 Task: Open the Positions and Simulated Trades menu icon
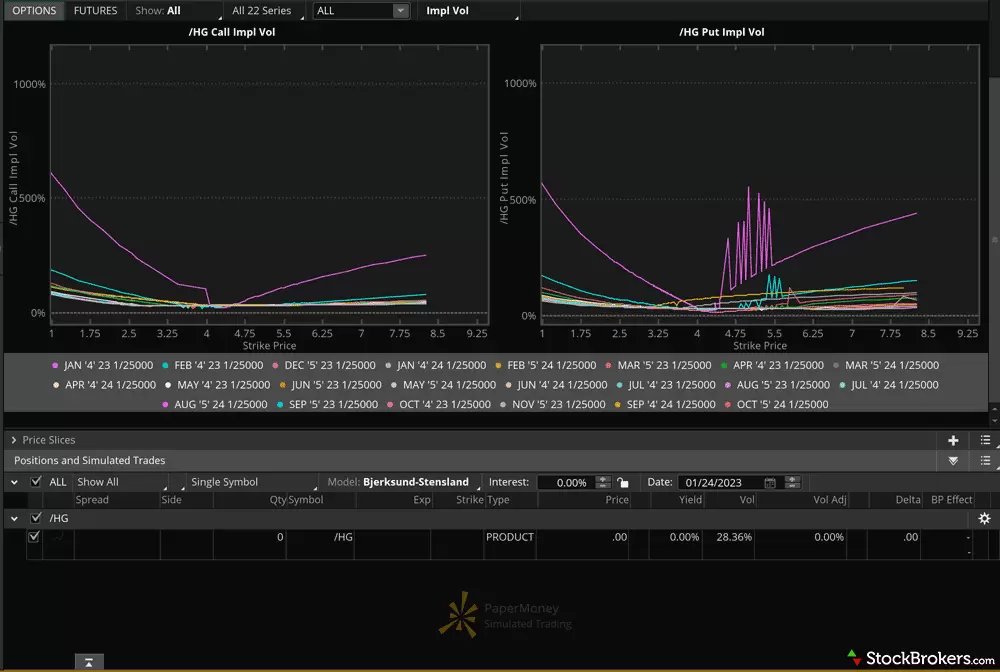[985, 461]
